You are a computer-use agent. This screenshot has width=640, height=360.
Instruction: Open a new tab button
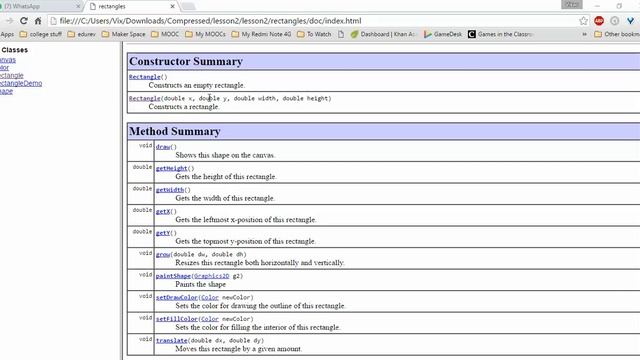tap(188, 7)
